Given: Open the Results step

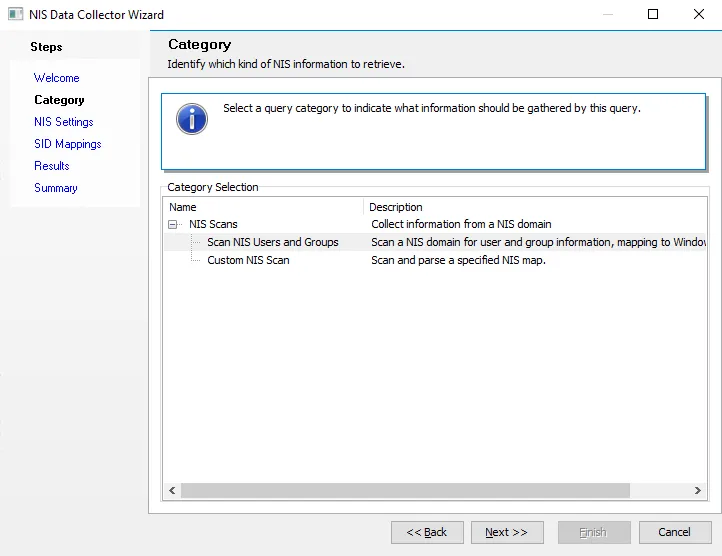Looking at the screenshot, I should tap(52, 166).
